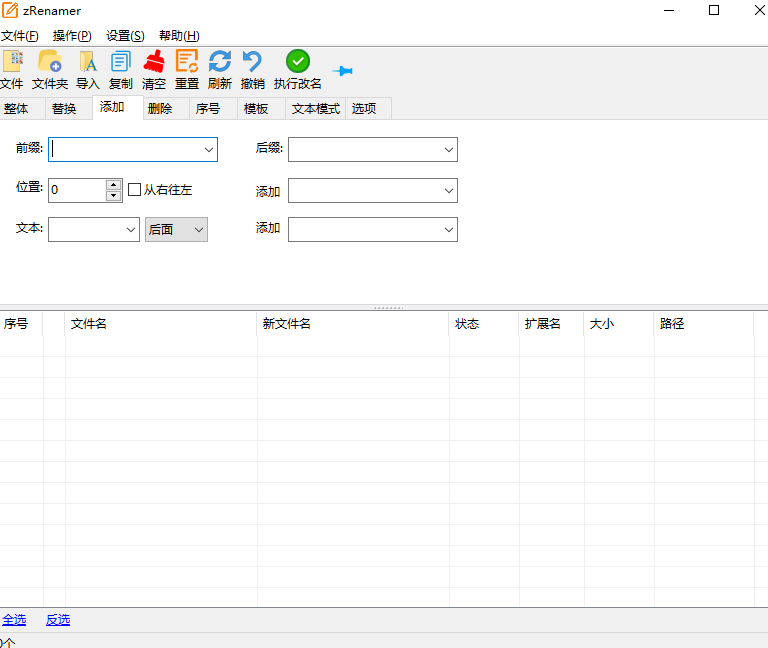
Task: Click the 清空 clear list broom icon
Action: pos(154,62)
